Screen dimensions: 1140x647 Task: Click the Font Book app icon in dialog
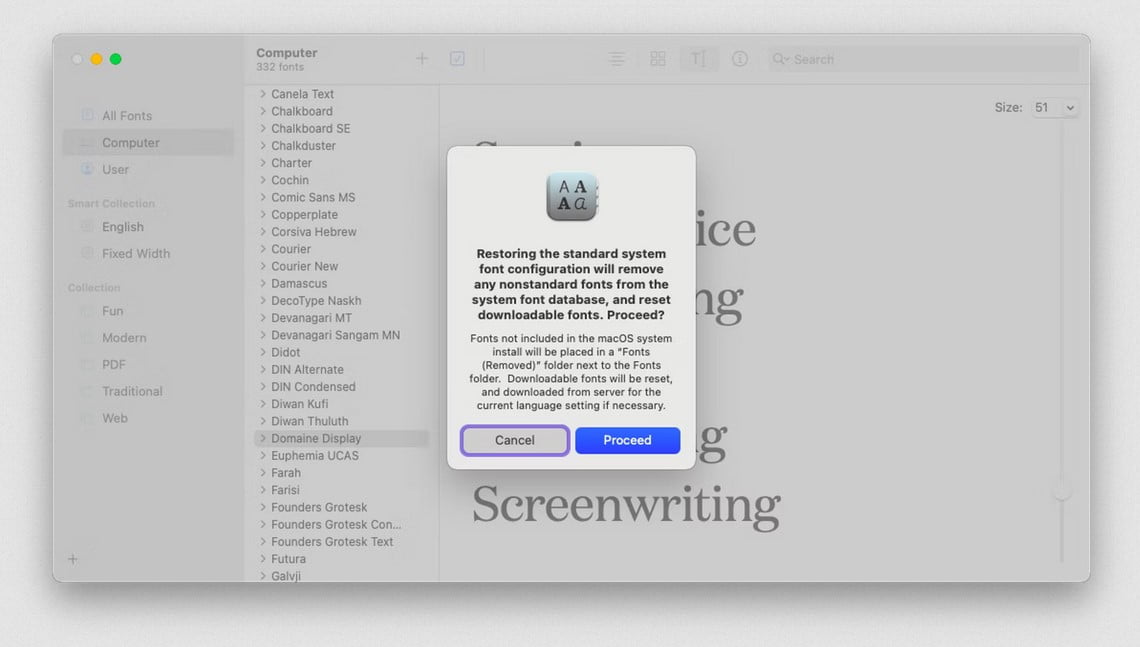[x=572, y=196]
